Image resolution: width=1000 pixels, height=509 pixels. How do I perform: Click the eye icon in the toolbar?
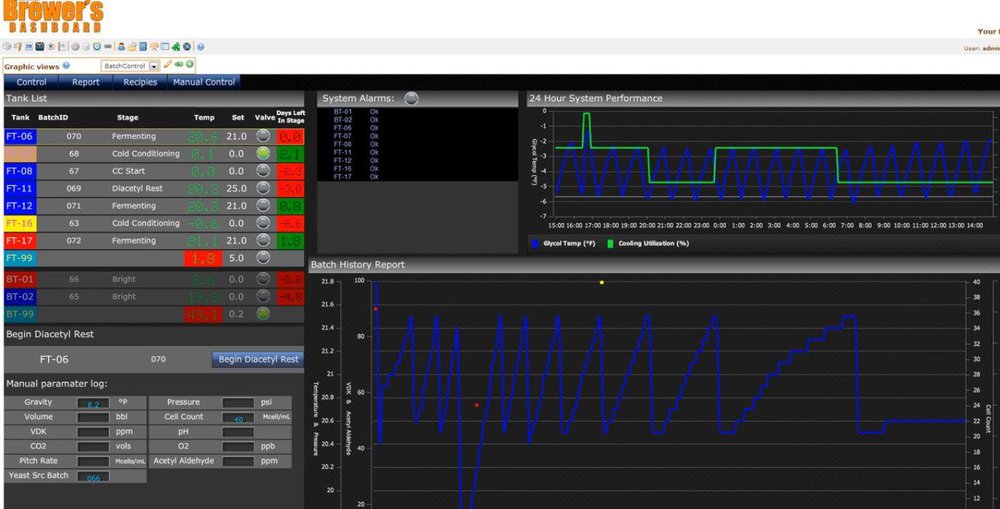click(51, 47)
